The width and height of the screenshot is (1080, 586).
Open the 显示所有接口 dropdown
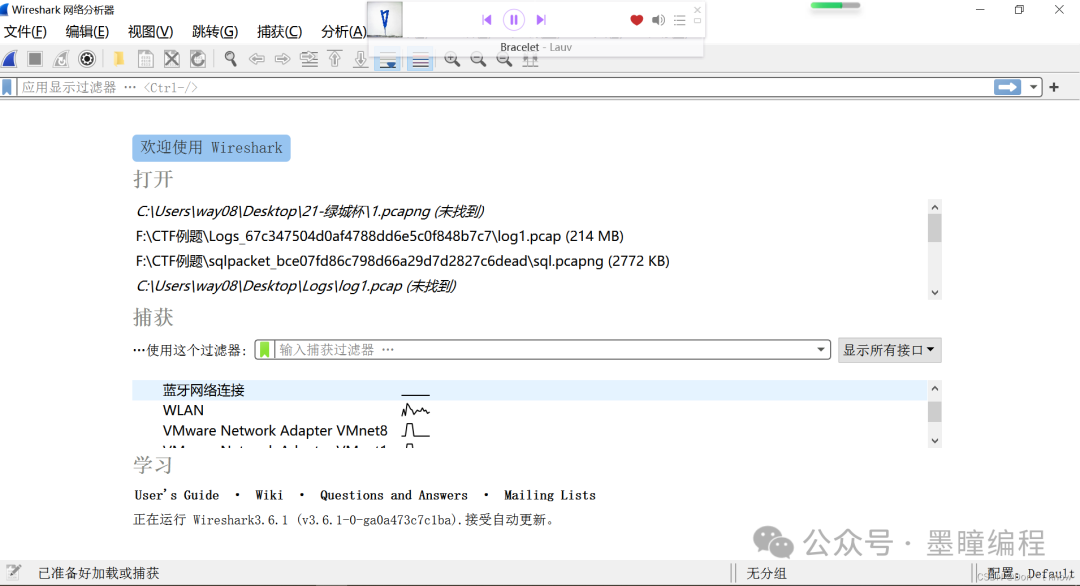coord(889,350)
